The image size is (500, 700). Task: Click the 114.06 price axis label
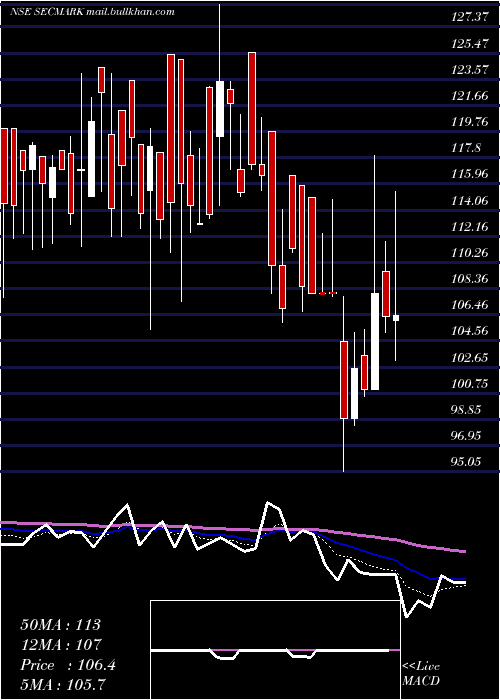coord(468,200)
